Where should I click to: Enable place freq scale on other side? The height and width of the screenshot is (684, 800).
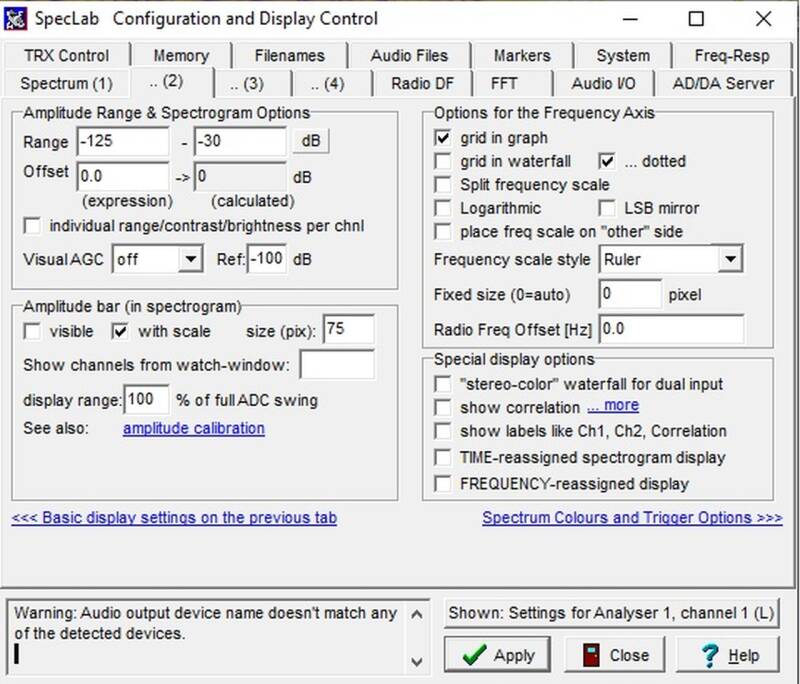pyautogui.click(x=442, y=231)
